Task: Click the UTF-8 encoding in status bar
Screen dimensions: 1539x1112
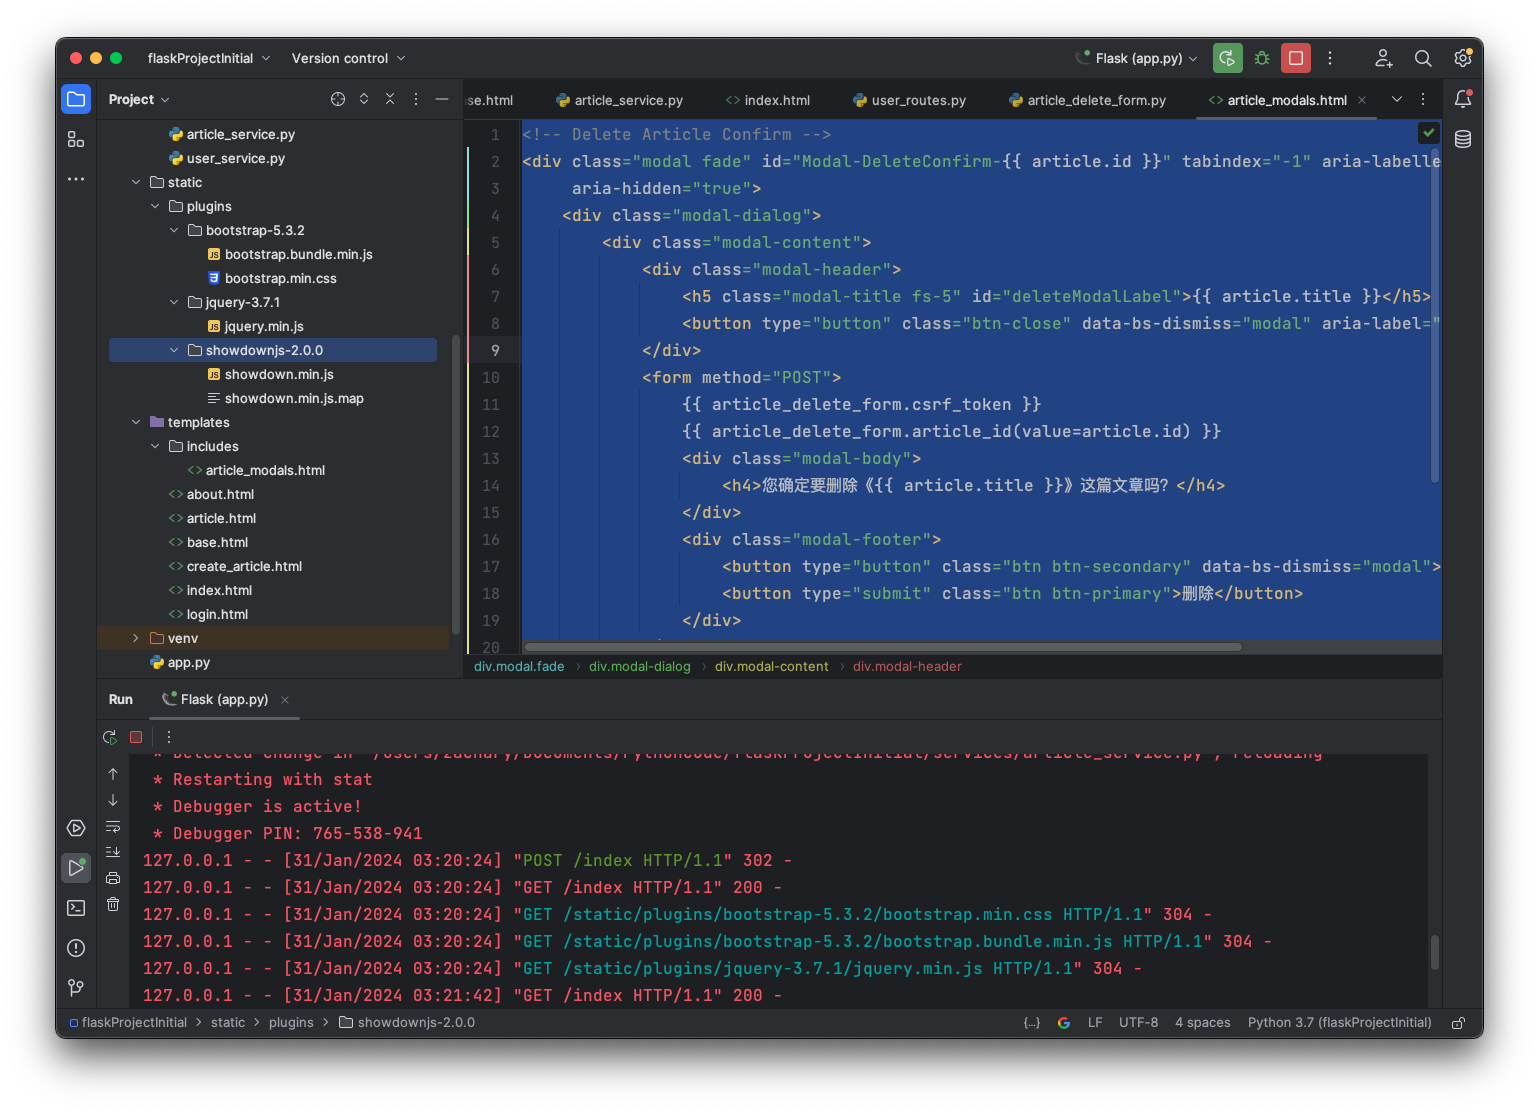Action: click(1138, 1023)
